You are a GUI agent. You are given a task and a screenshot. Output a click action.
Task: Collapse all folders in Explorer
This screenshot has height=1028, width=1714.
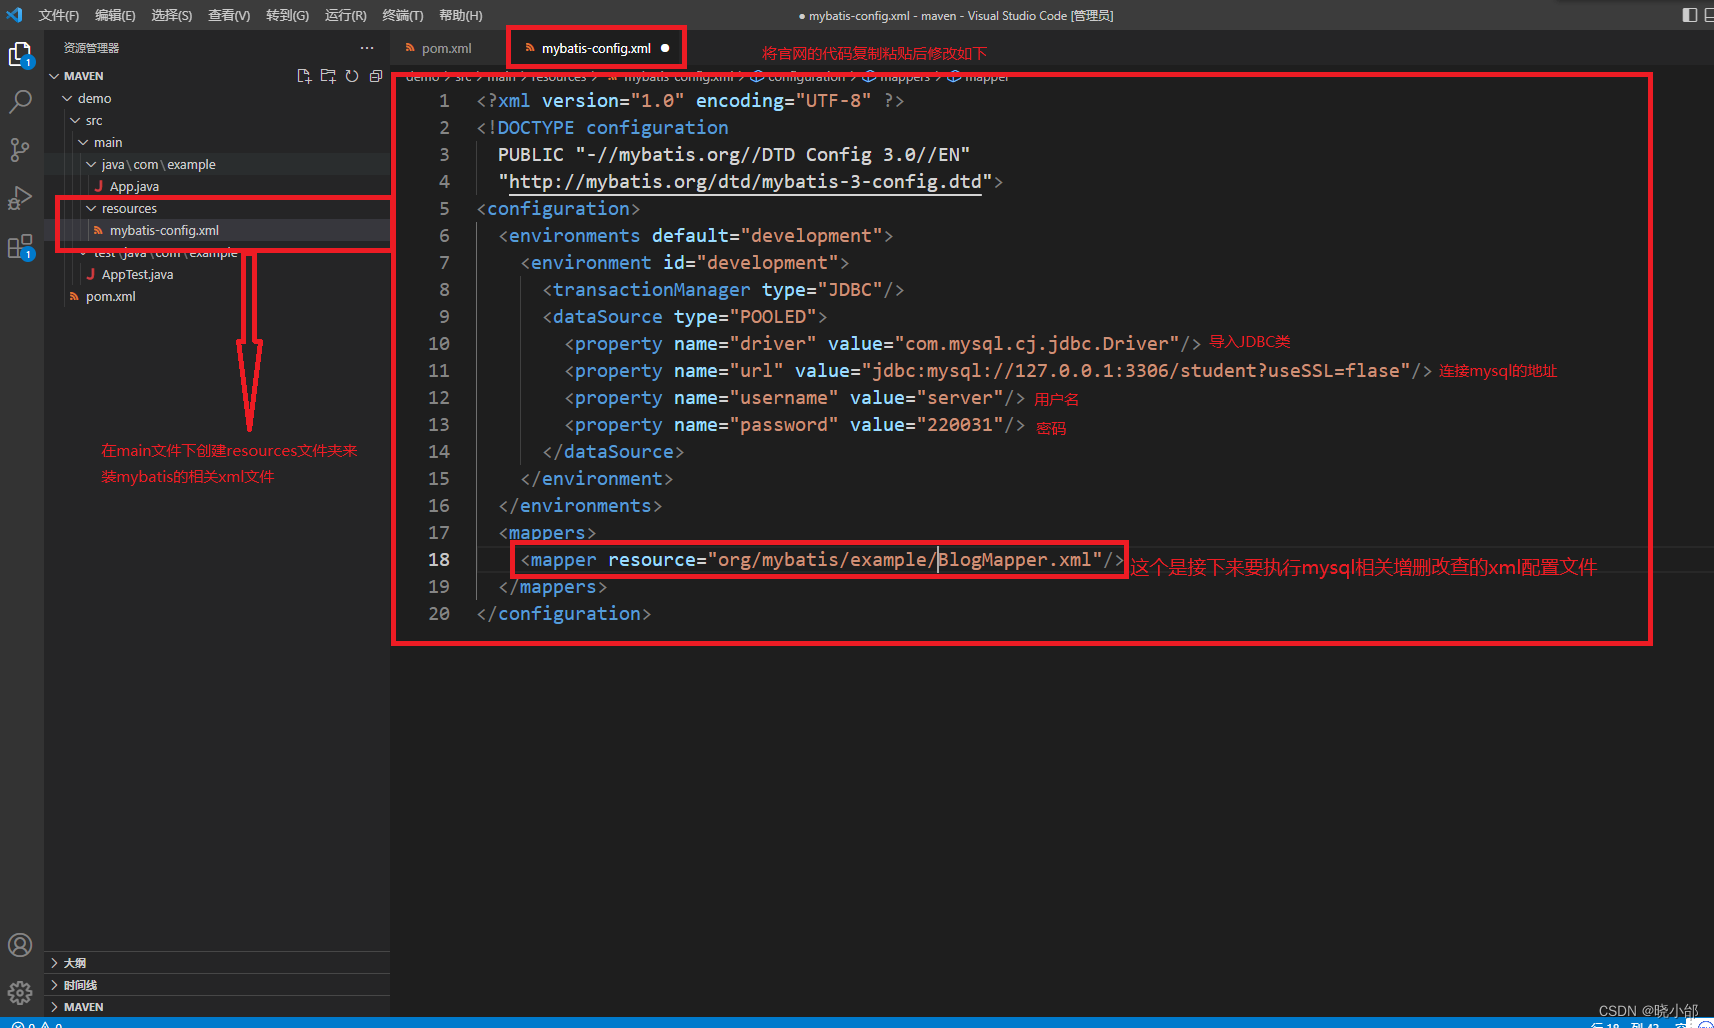(375, 75)
